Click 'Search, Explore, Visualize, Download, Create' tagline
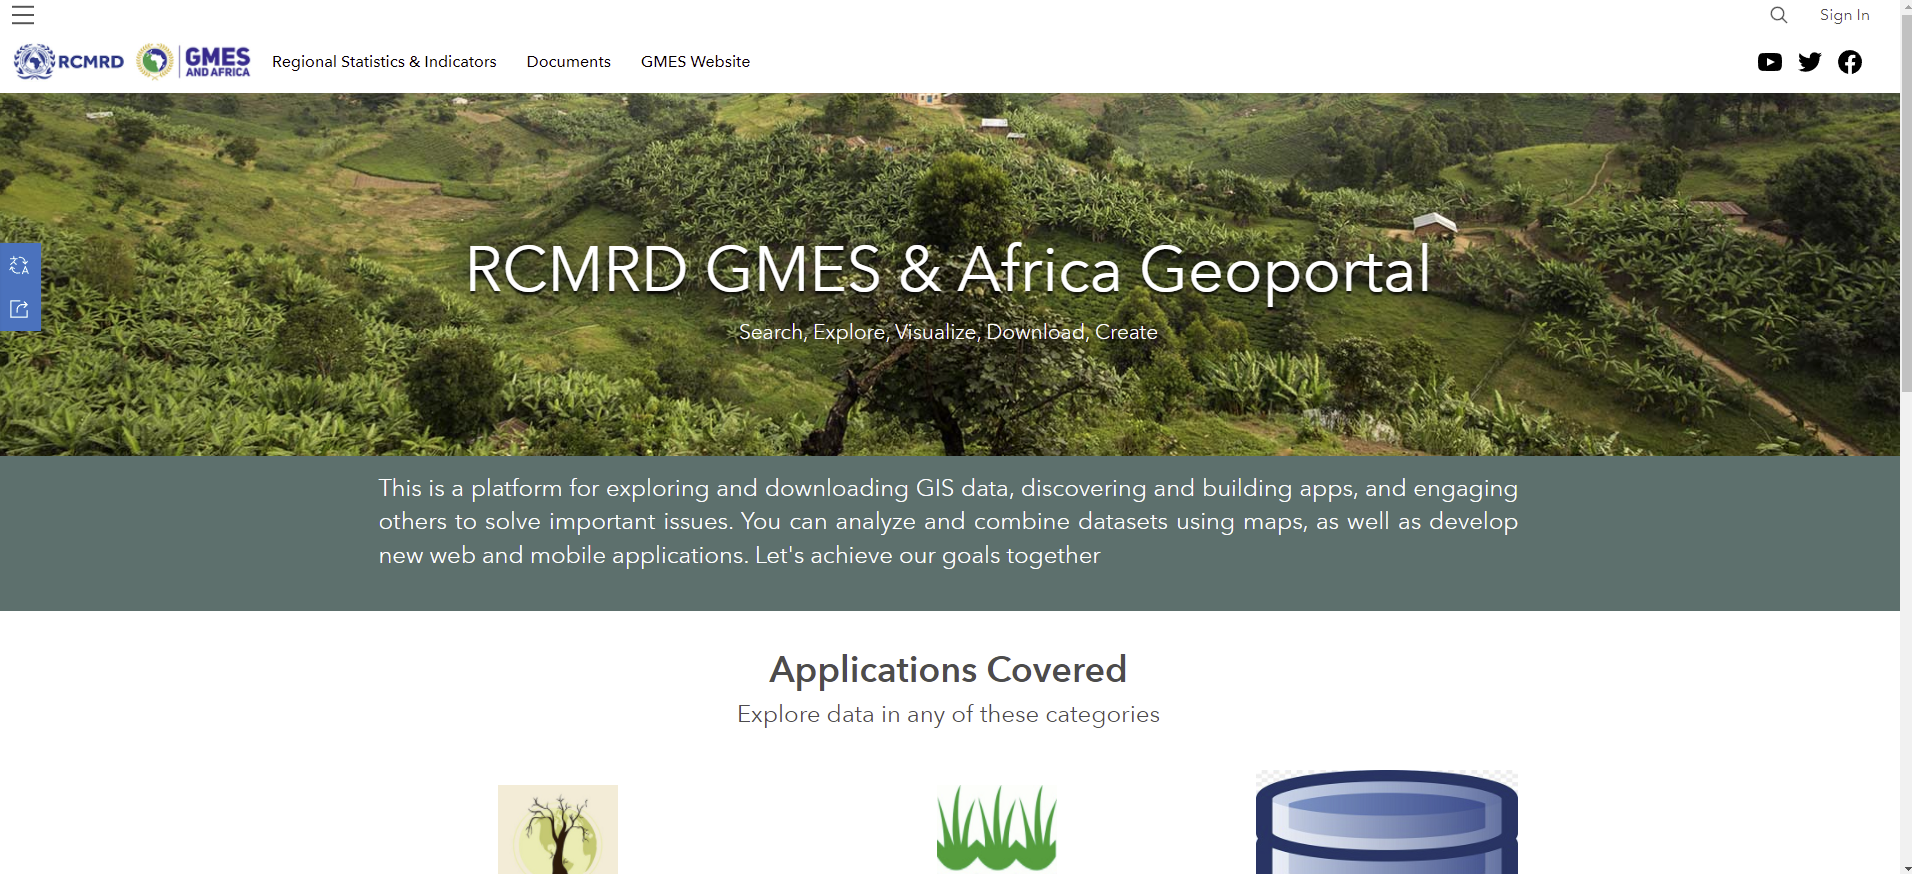1912x874 pixels. pos(948,332)
